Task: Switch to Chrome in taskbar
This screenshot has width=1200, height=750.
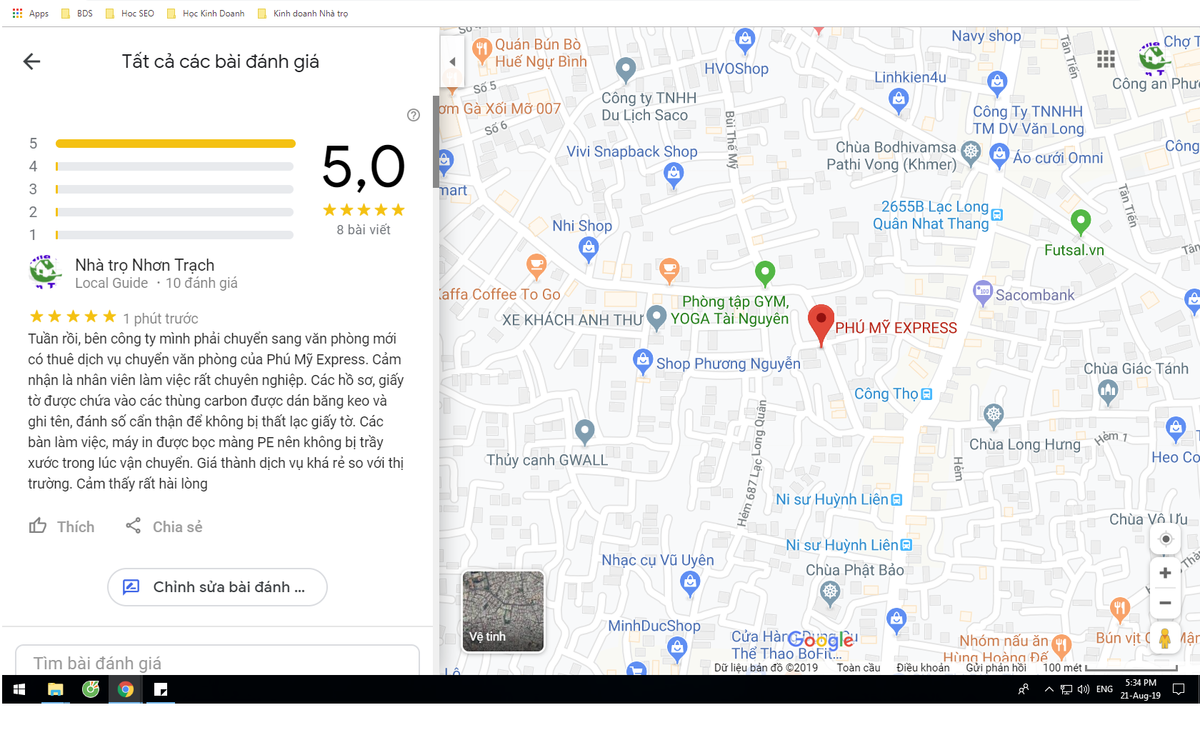Action: click(x=125, y=689)
